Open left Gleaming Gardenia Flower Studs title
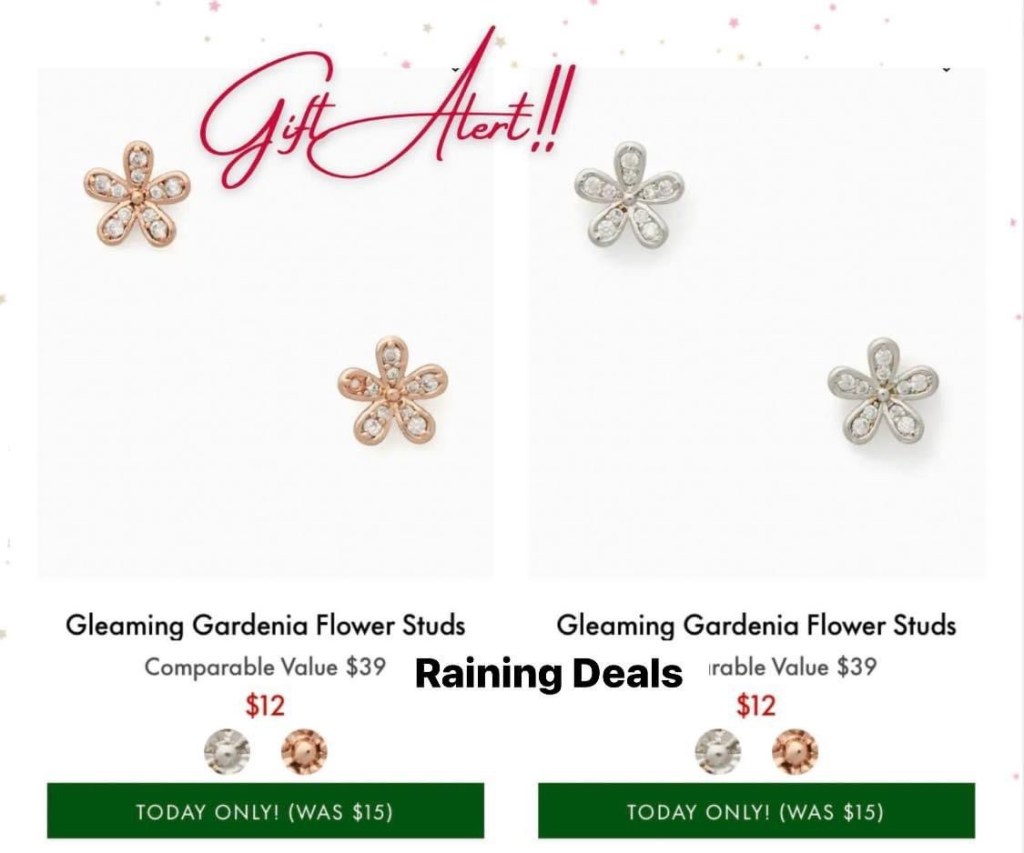This screenshot has height=853, width=1024. 265,625
